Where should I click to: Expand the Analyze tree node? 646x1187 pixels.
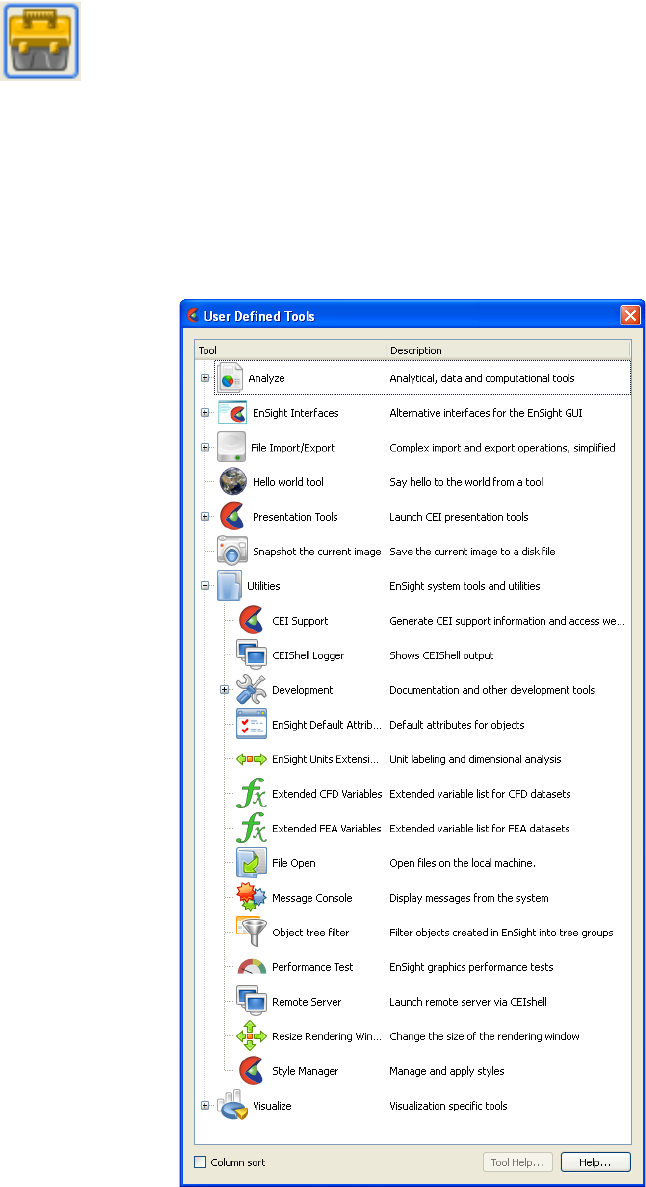pos(204,378)
